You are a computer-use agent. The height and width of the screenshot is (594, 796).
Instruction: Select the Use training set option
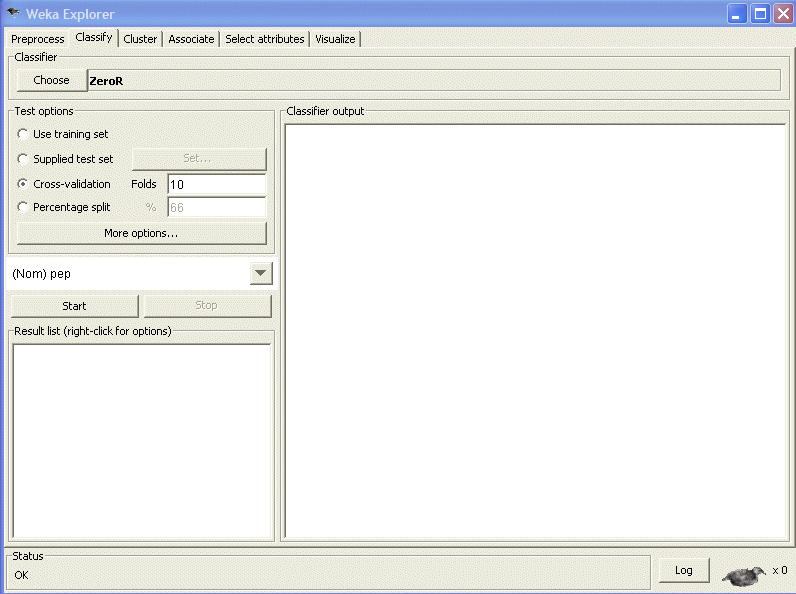pyautogui.click(x=23, y=134)
